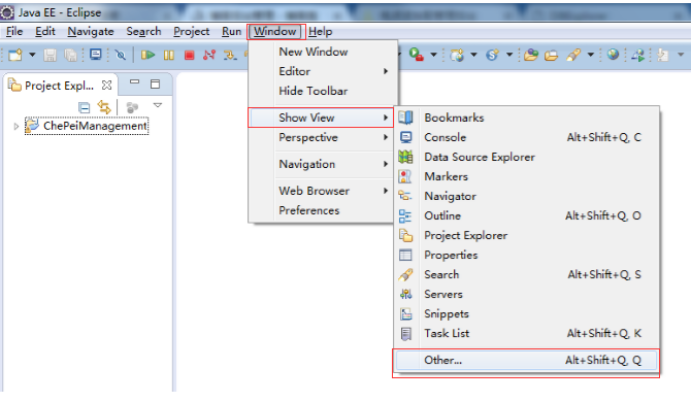Viewport: 692px width, 403px height.
Task: Click the blue S new servlet icon
Action: click(x=492, y=55)
